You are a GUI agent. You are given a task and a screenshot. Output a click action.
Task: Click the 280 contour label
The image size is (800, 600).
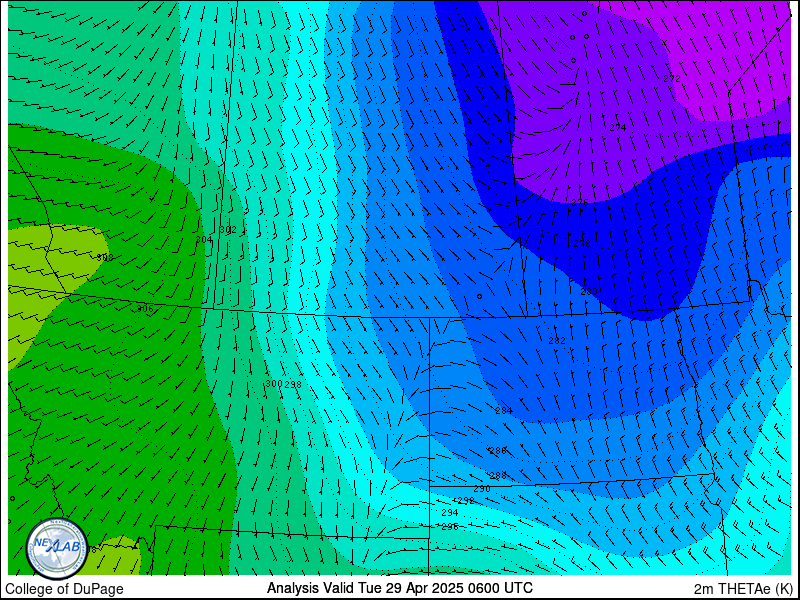[589, 292]
